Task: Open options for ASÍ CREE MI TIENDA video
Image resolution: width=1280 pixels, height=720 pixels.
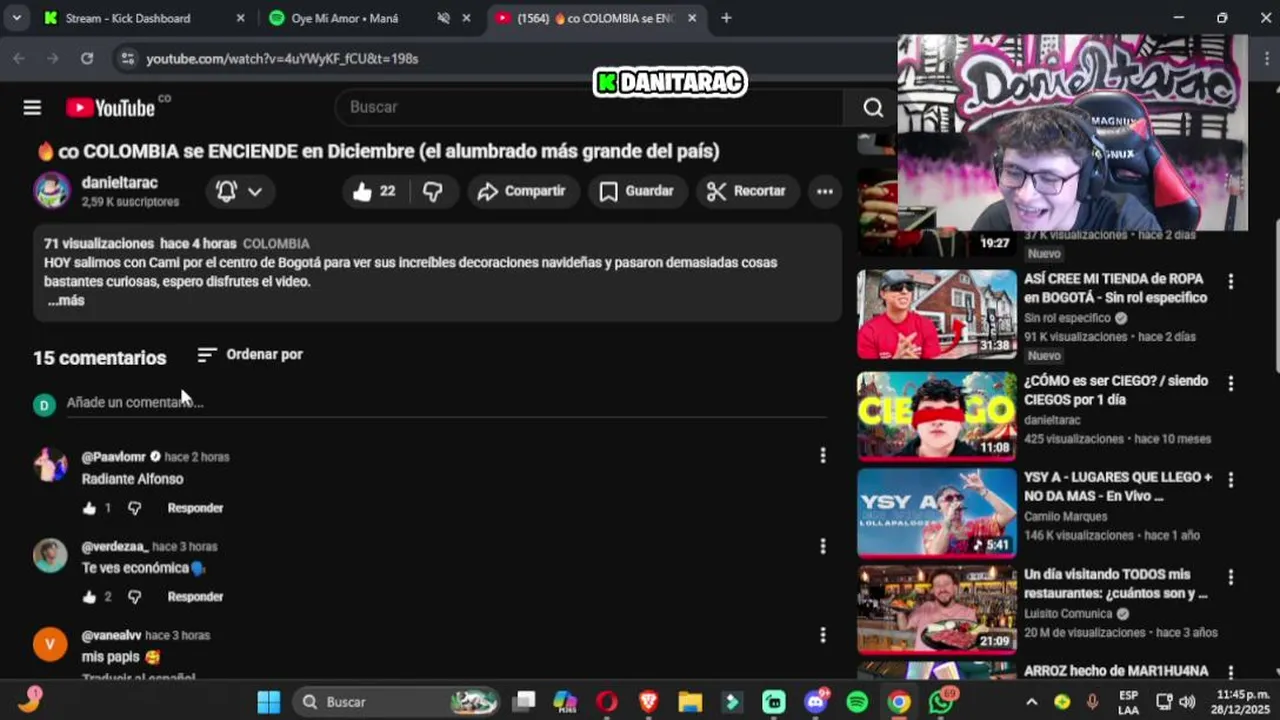Action: tap(1231, 282)
